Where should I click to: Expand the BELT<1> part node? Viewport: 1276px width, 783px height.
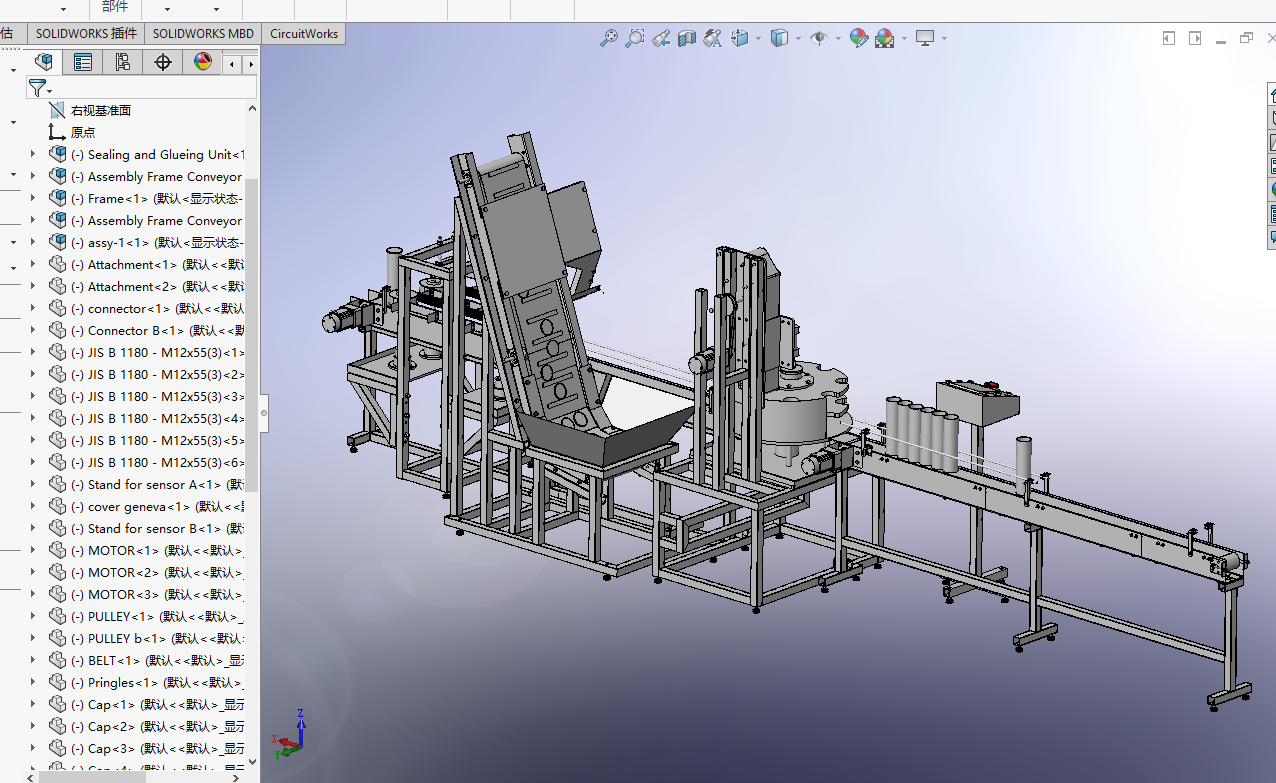[33, 660]
